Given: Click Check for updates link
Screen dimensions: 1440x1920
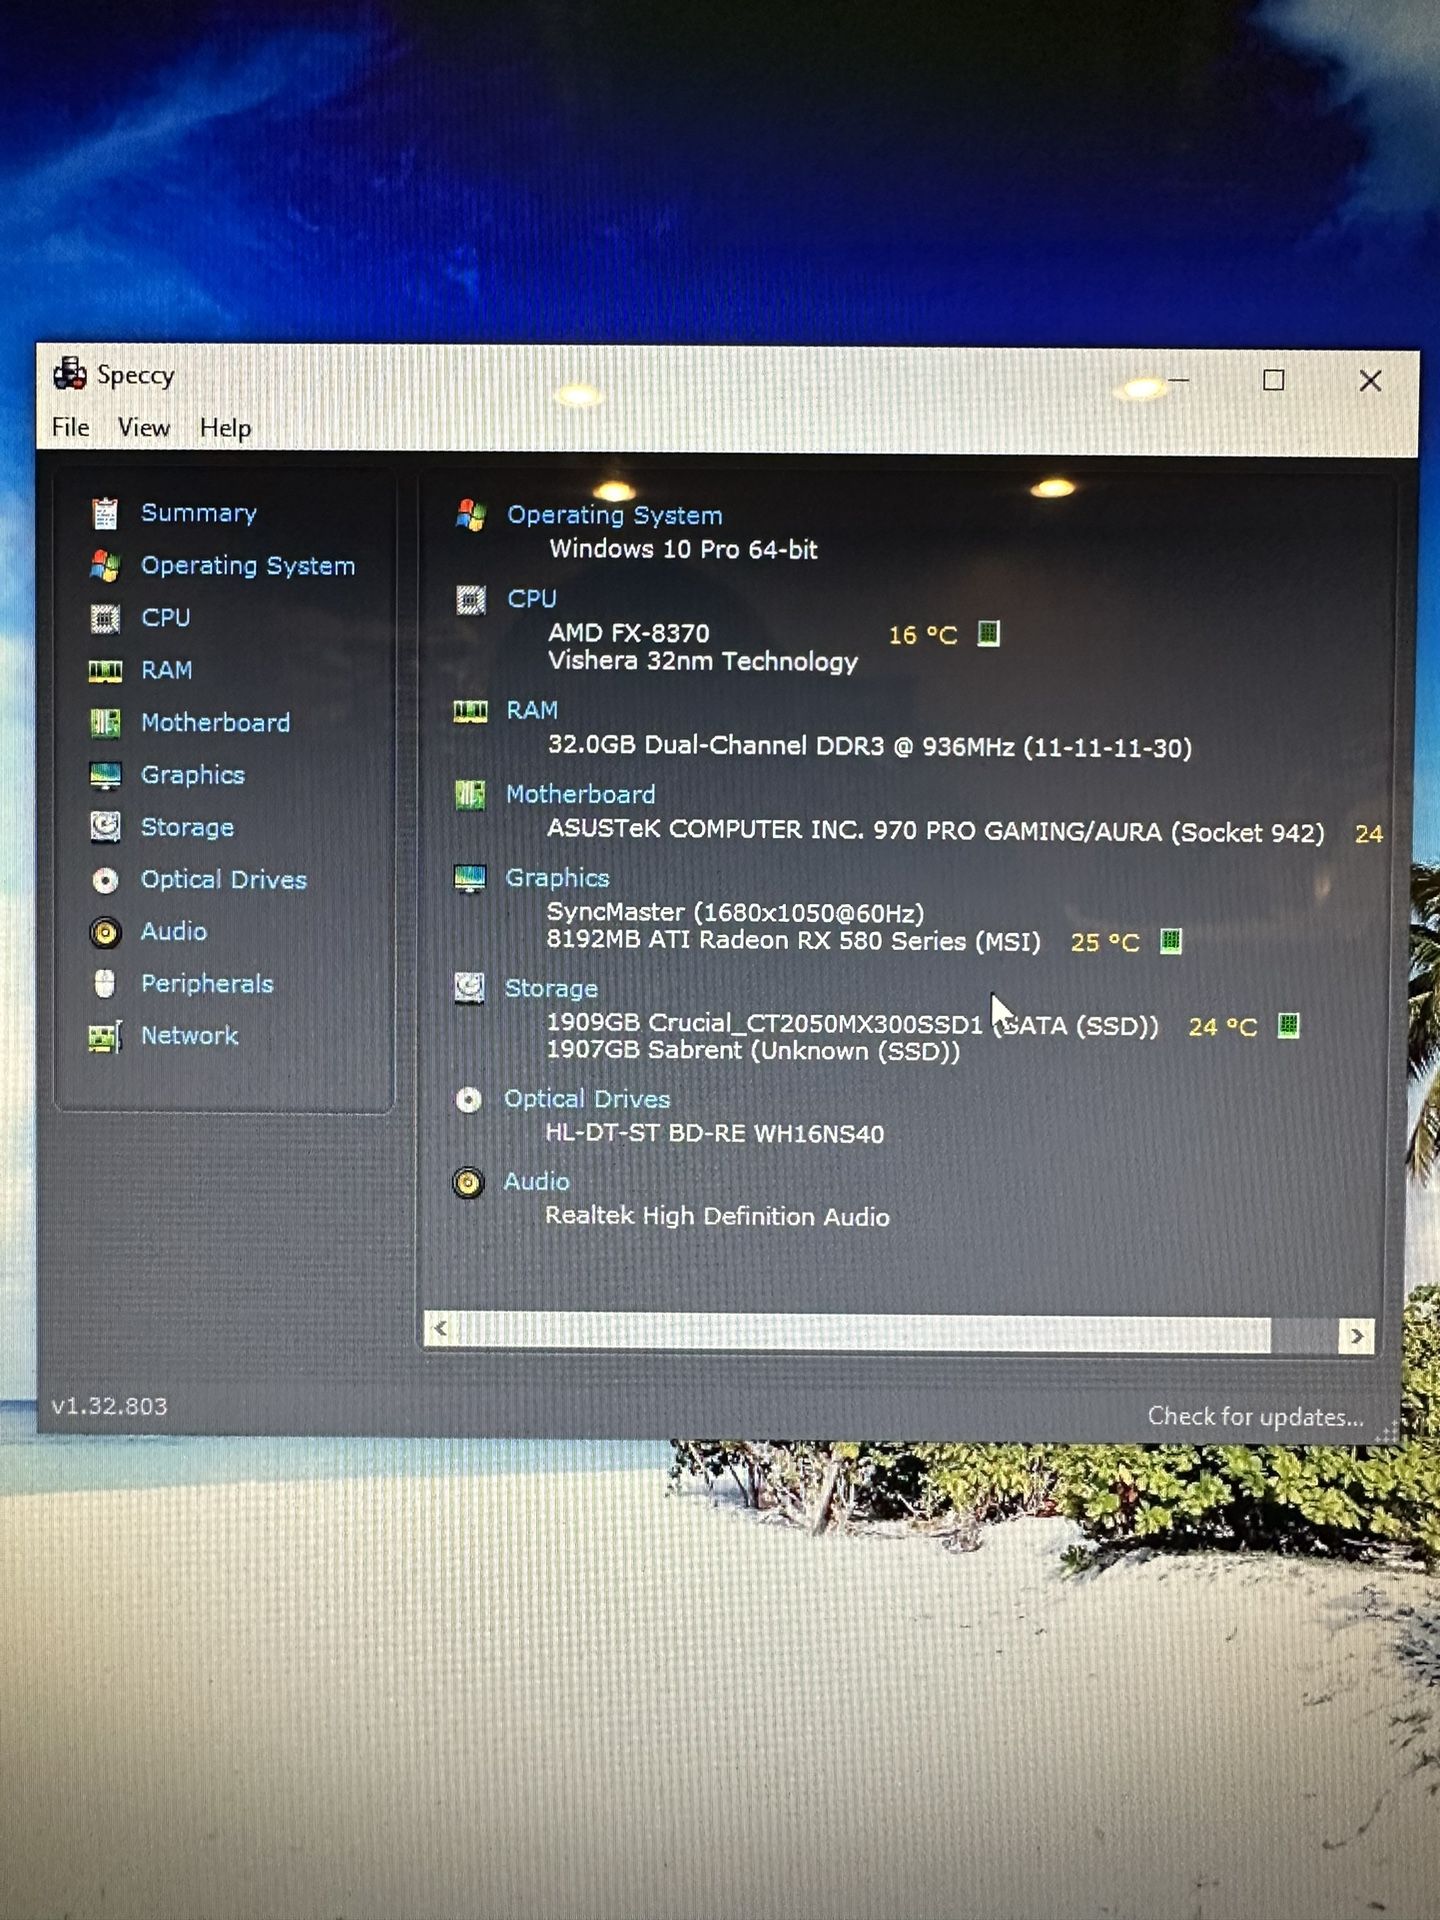Looking at the screenshot, I should point(1256,1417).
